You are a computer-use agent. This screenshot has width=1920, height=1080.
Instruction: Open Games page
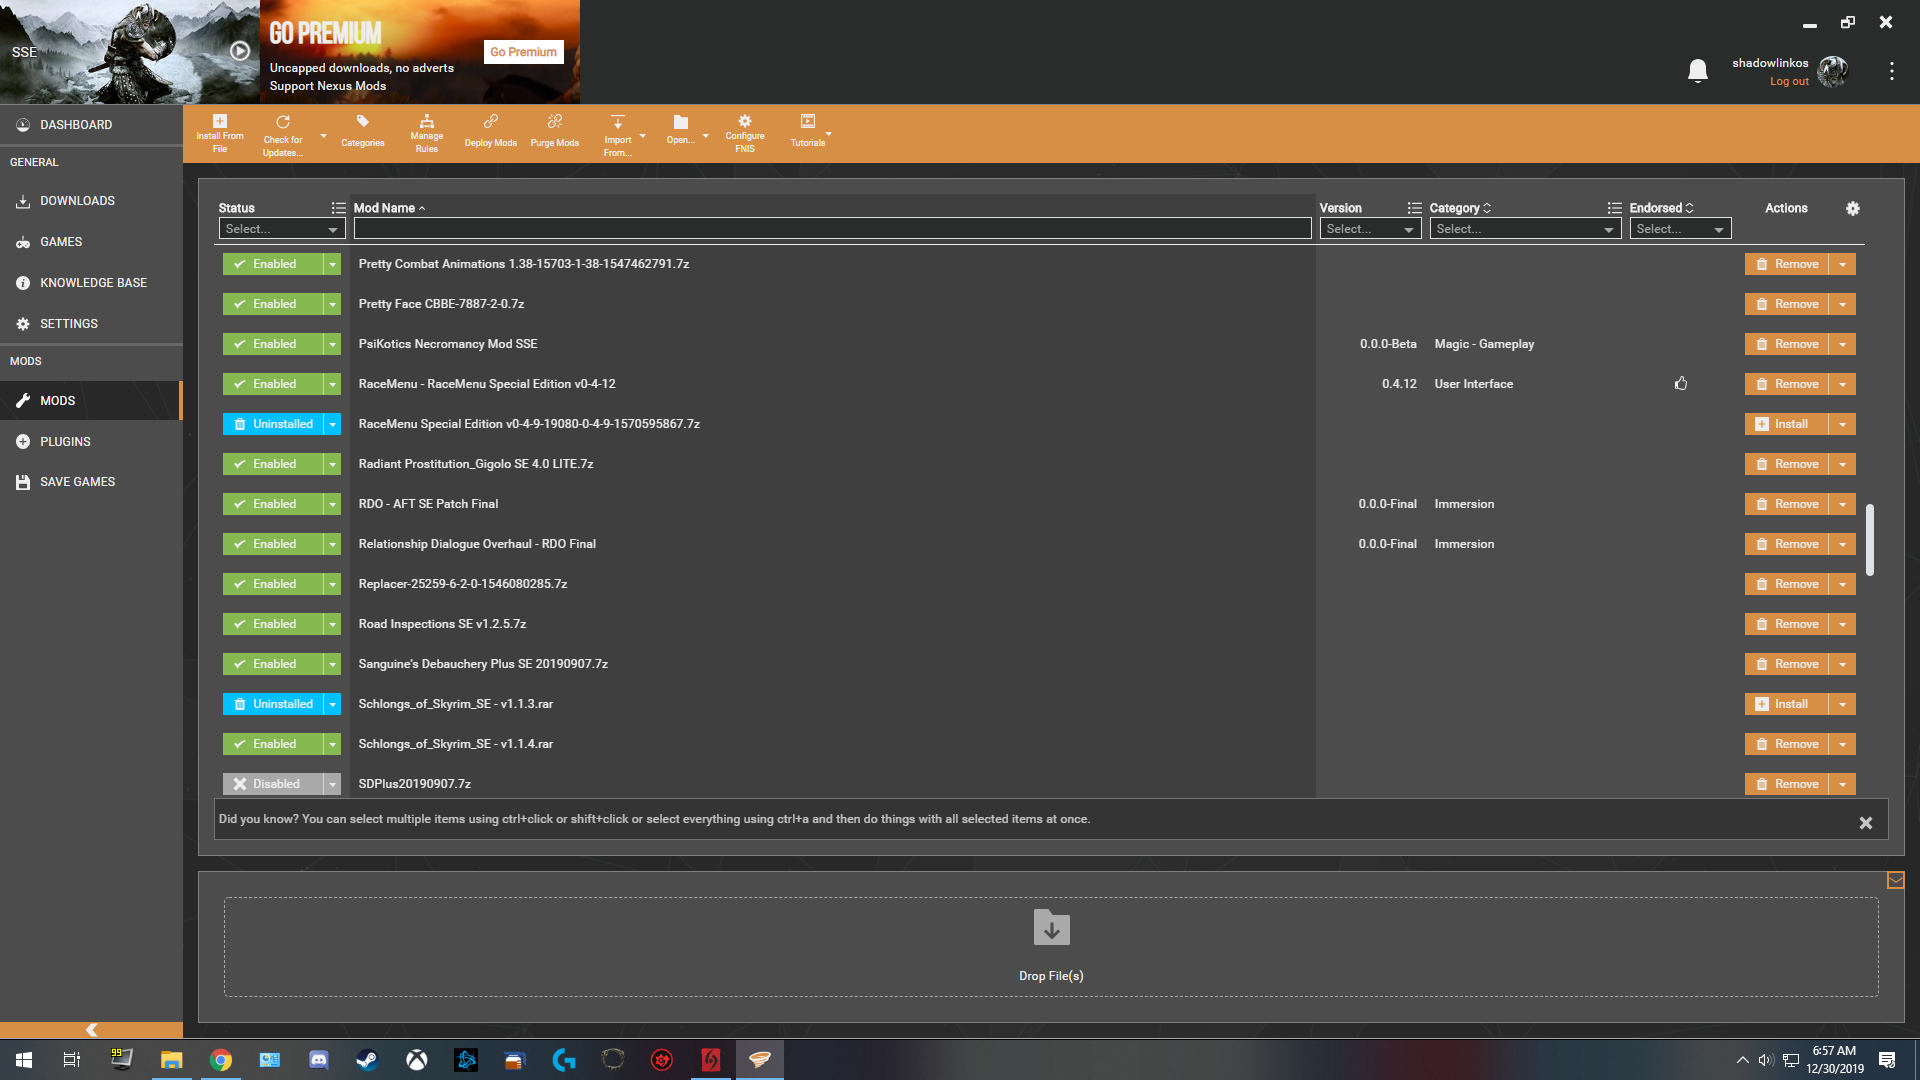click(91, 242)
